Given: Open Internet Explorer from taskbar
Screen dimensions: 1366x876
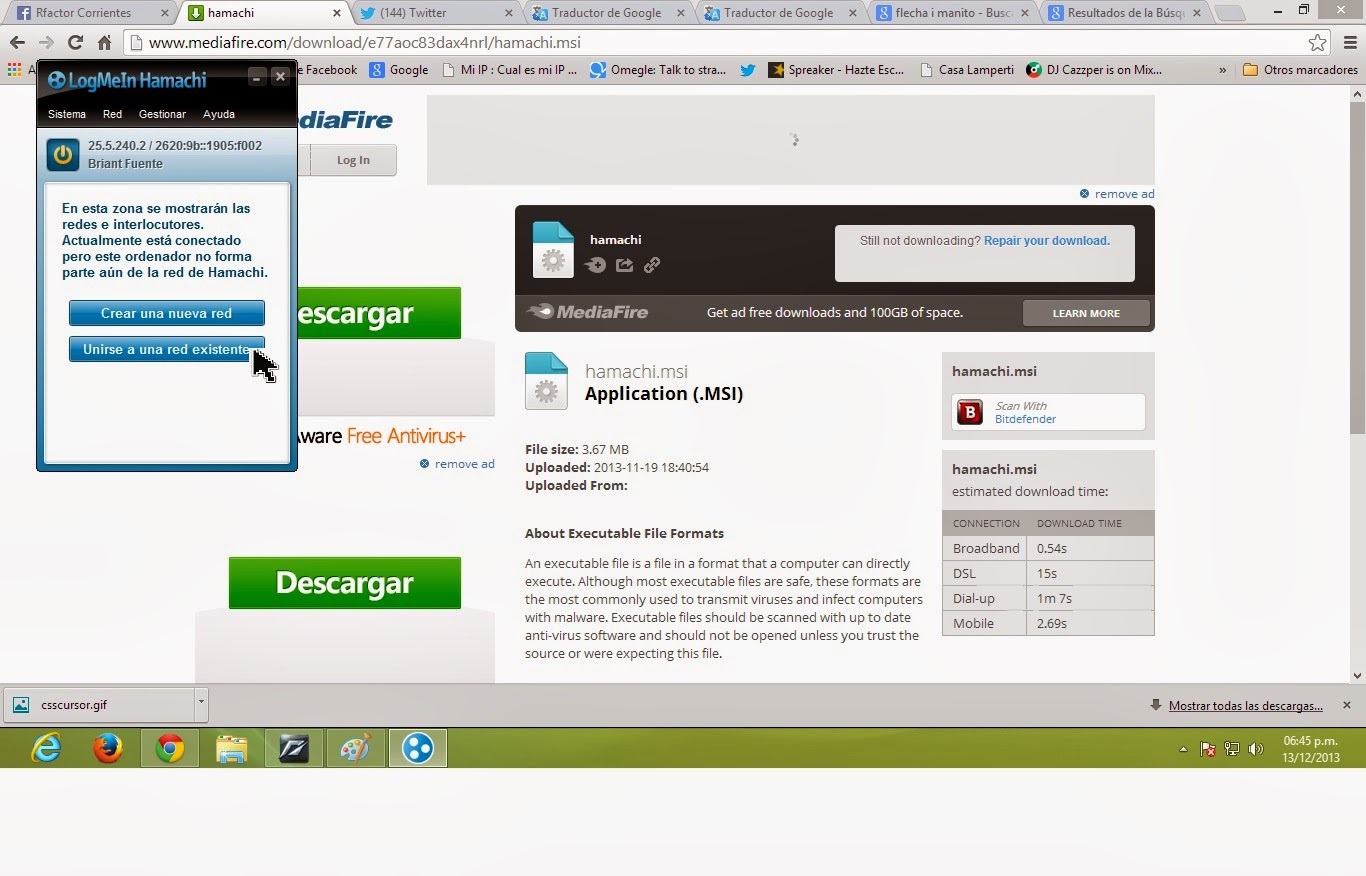Looking at the screenshot, I should pyautogui.click(x=46, y=748).
